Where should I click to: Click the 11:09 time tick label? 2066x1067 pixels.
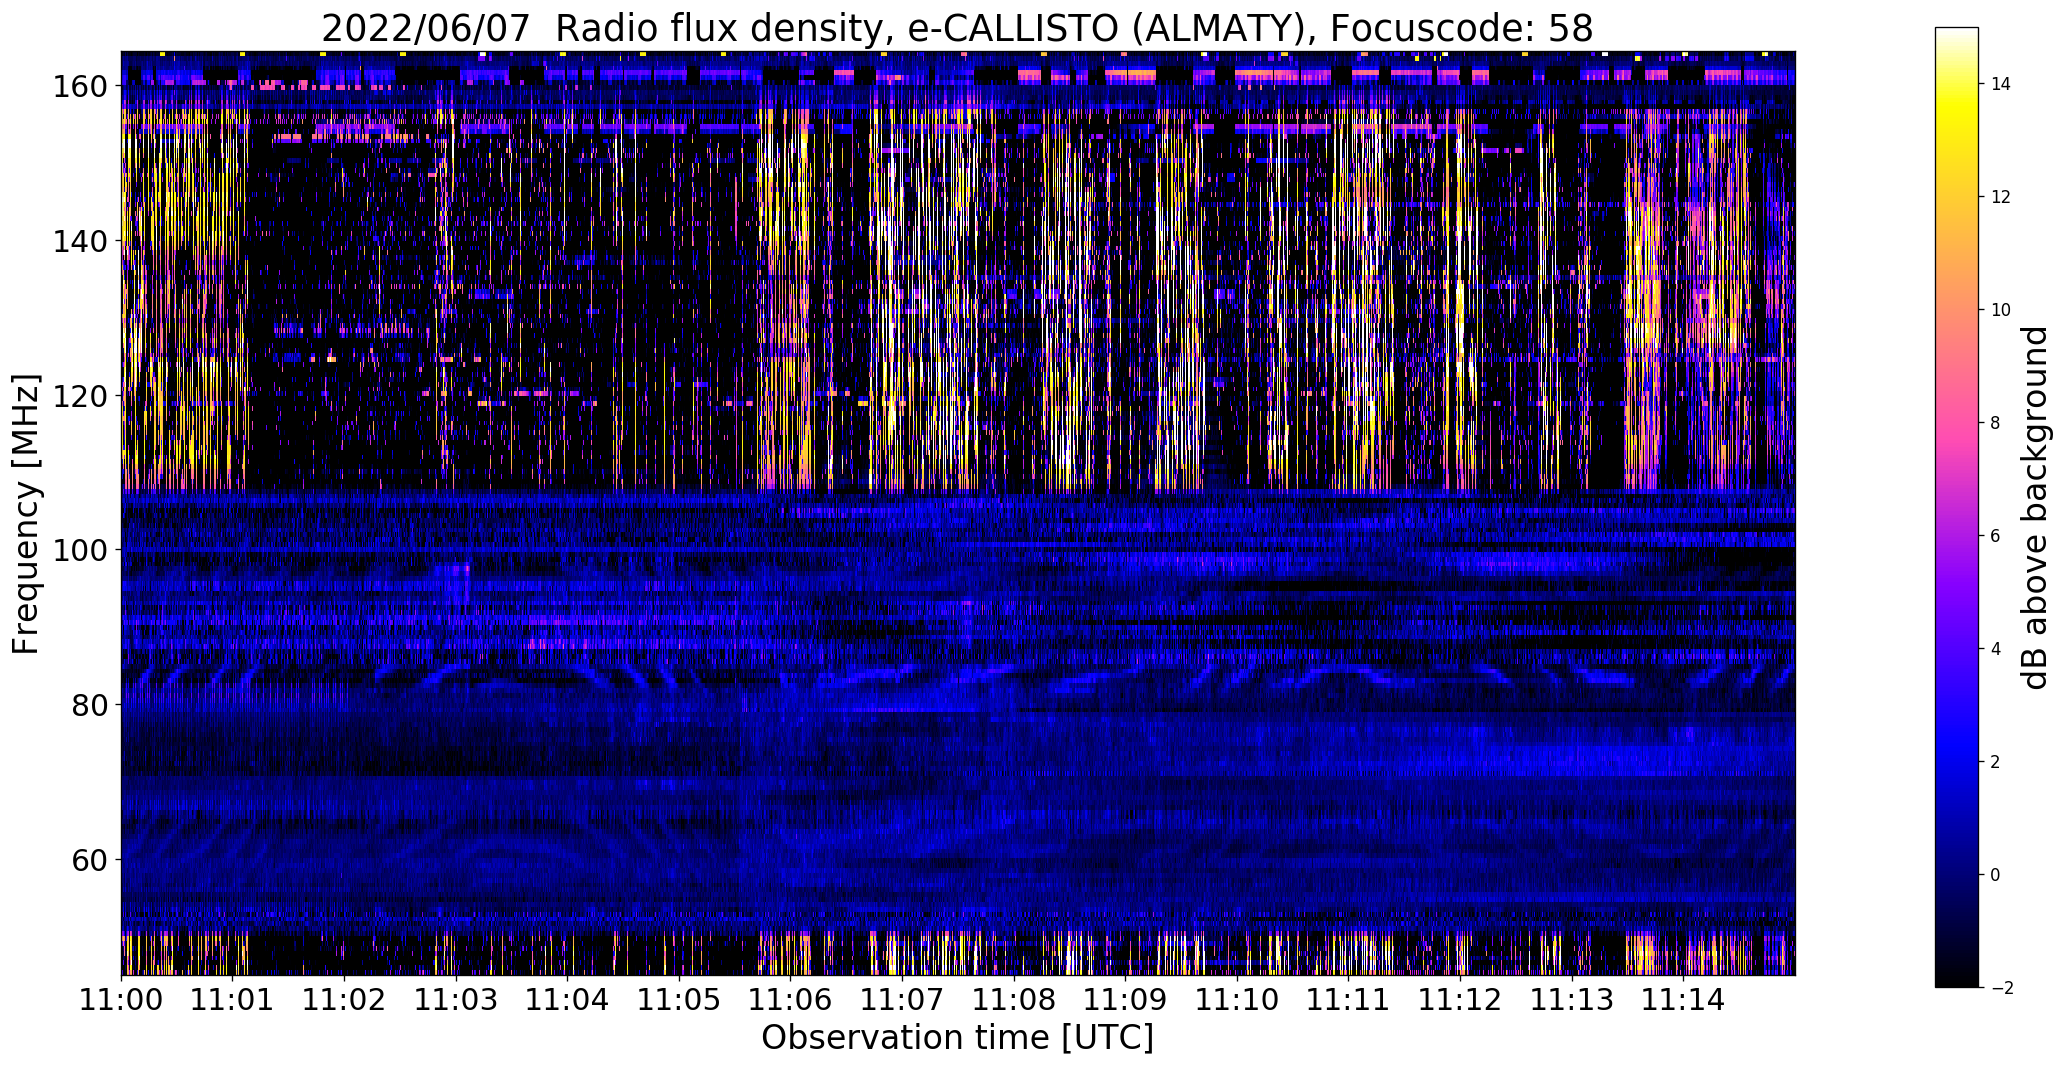coord(1126,1000)
